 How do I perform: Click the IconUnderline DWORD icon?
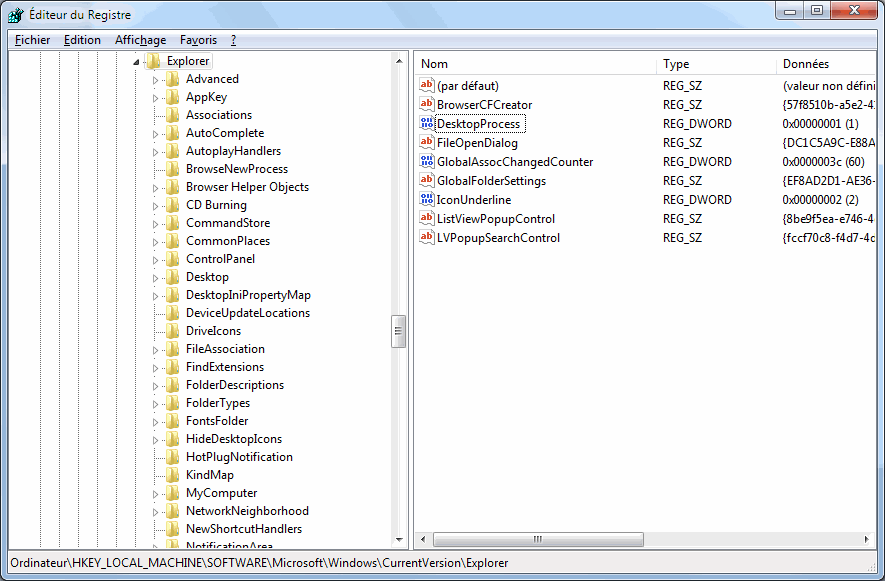(x=427, y=199)
